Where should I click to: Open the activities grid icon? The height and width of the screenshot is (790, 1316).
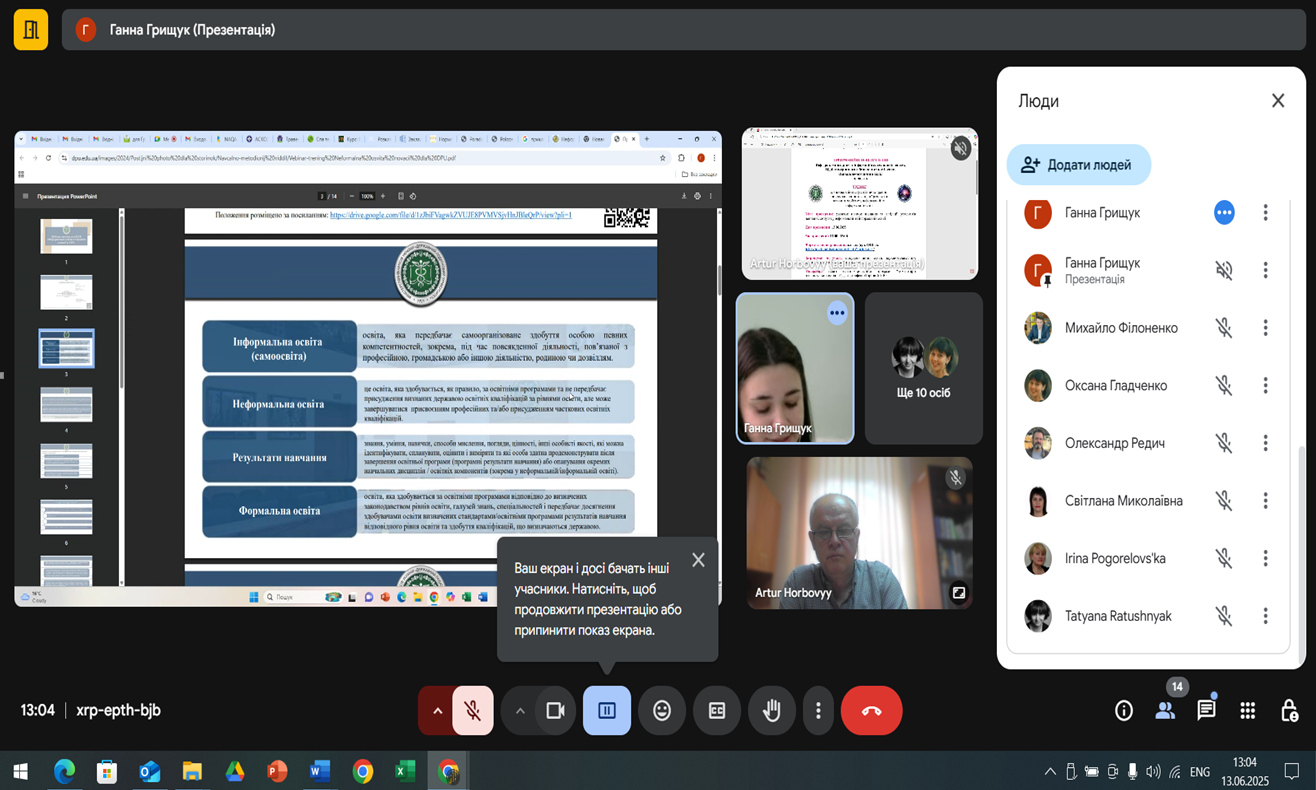[x=1247, y=711]
